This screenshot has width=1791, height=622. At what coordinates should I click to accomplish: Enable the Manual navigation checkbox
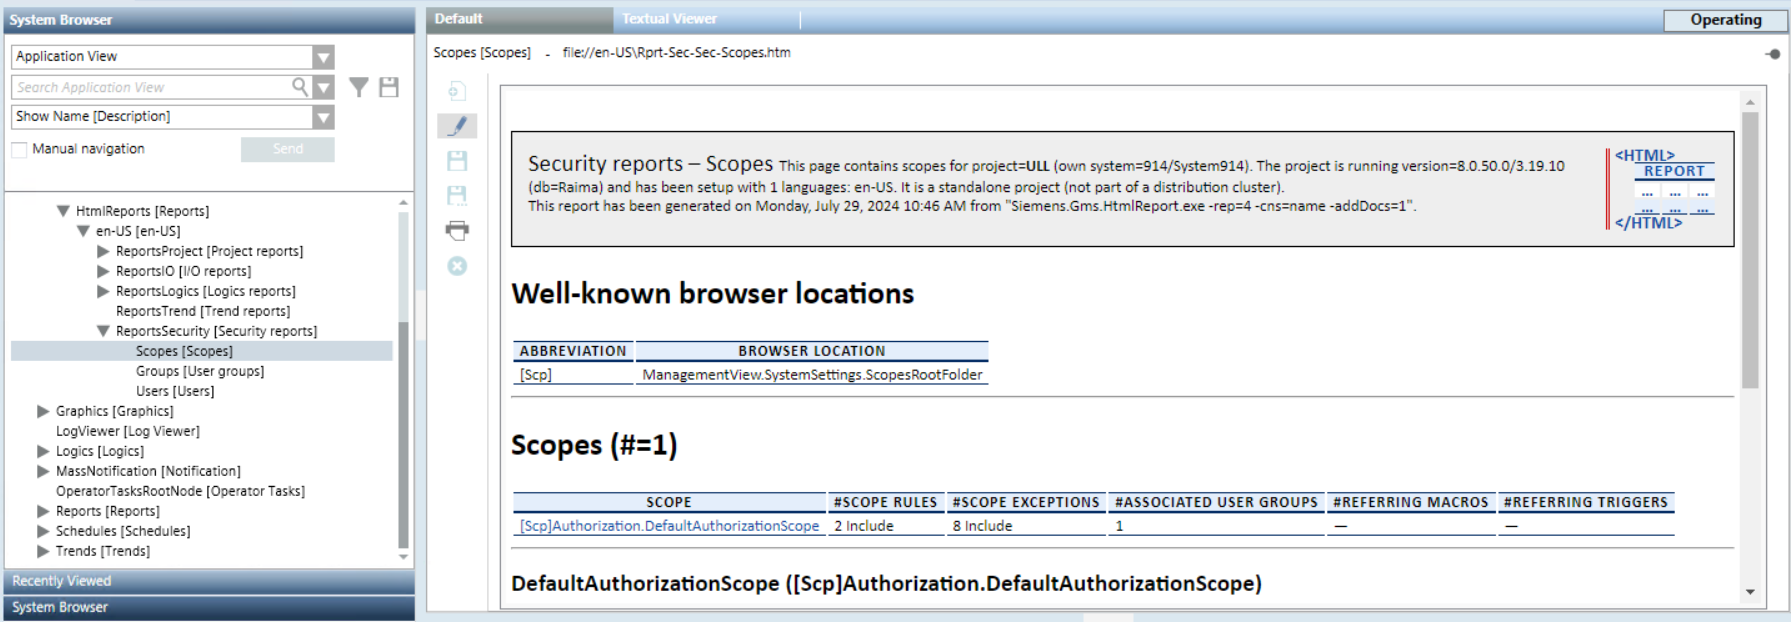pyautogui.click(x=19, y=150)
